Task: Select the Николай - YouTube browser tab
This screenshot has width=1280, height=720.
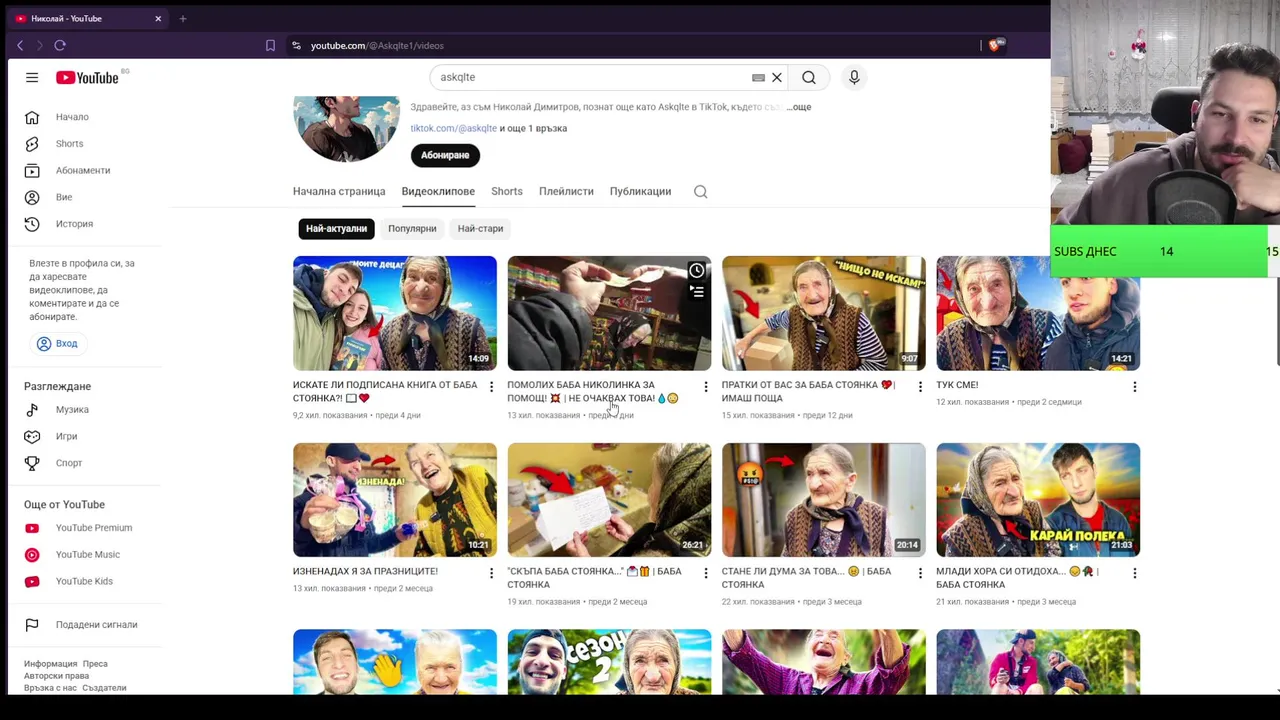Action: [88, 18]
